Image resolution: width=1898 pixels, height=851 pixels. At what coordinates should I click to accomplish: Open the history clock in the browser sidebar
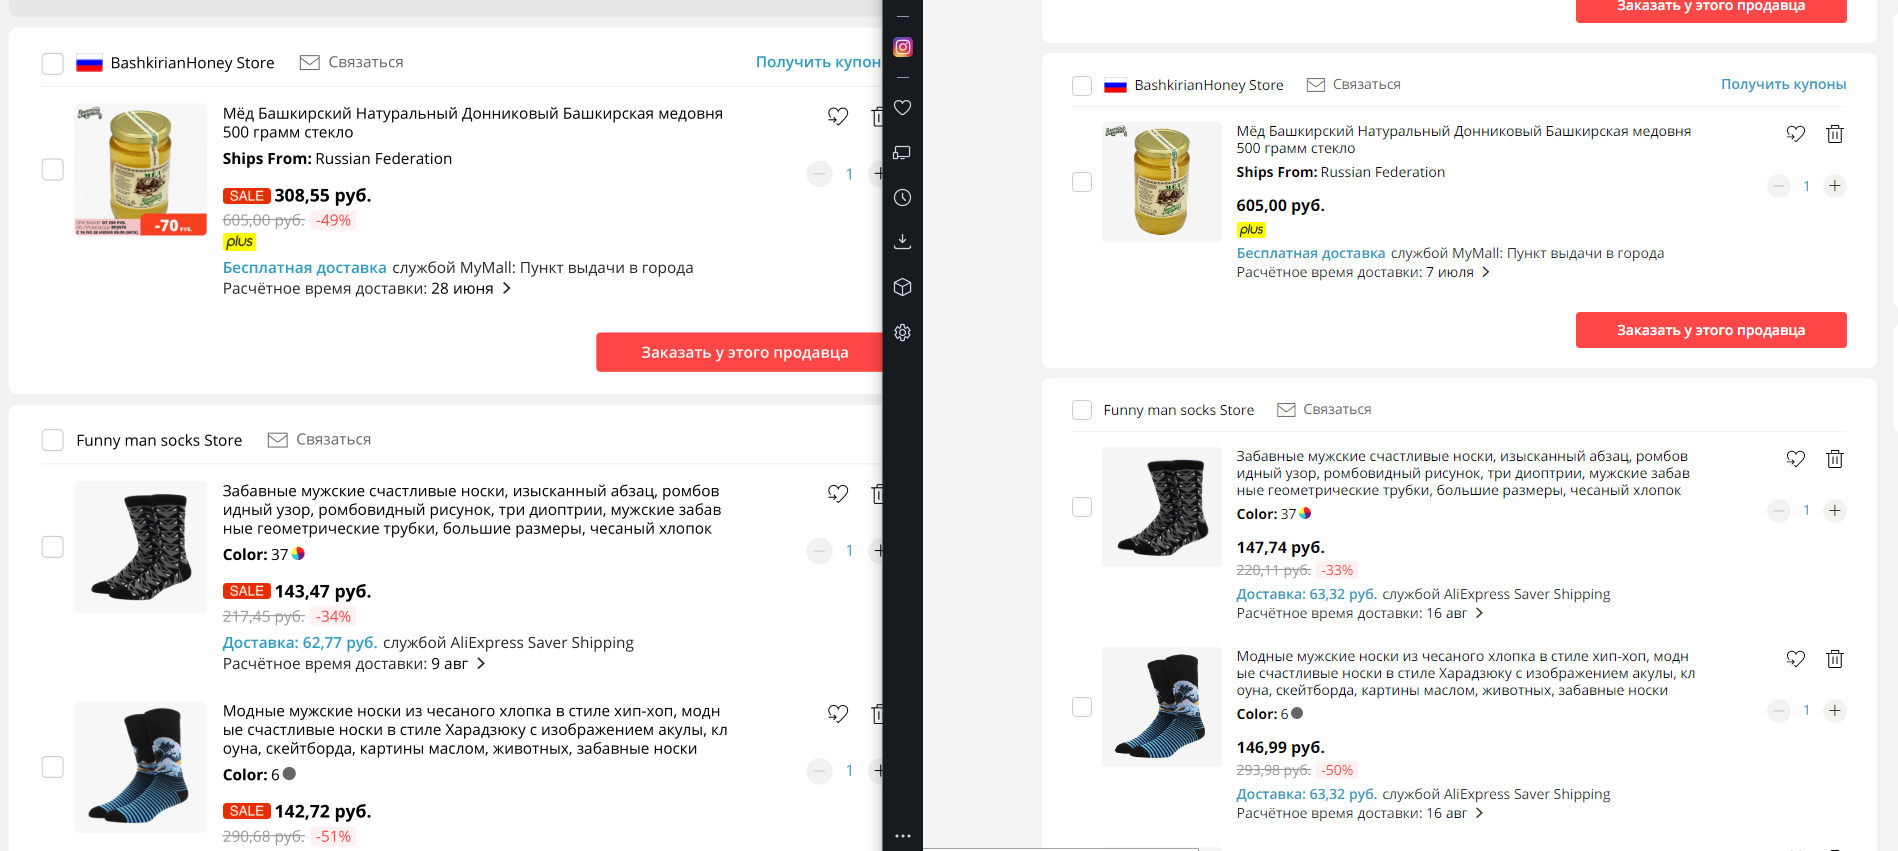point(902,197)
